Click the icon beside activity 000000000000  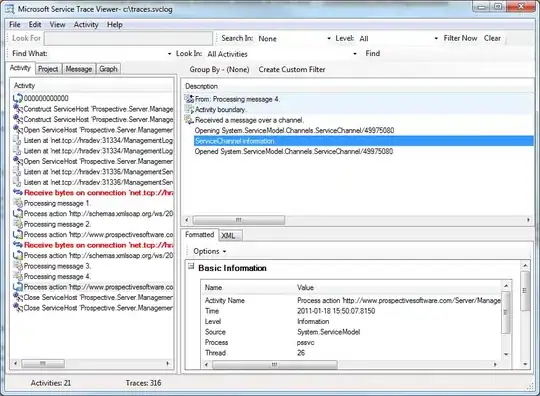pyautogui.click(x=17, y=98)
